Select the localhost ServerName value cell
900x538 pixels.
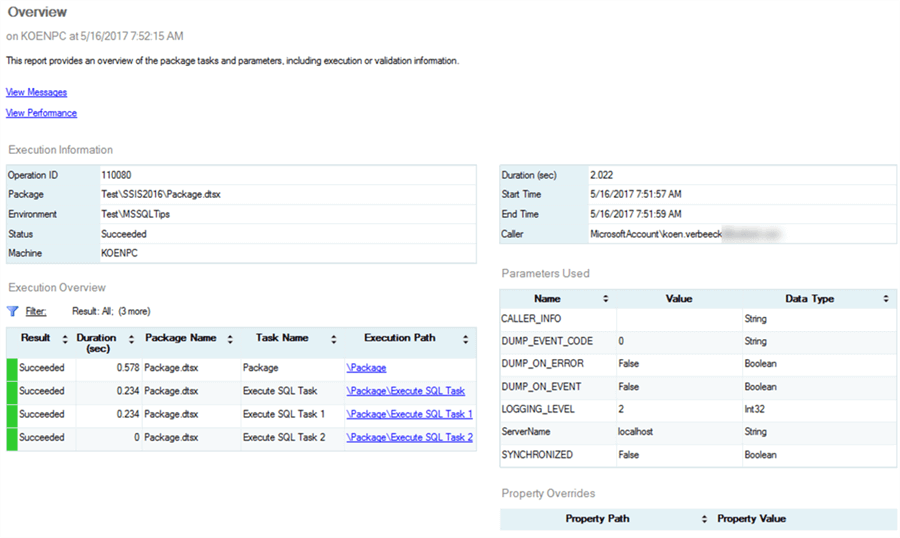pos(637,432)
